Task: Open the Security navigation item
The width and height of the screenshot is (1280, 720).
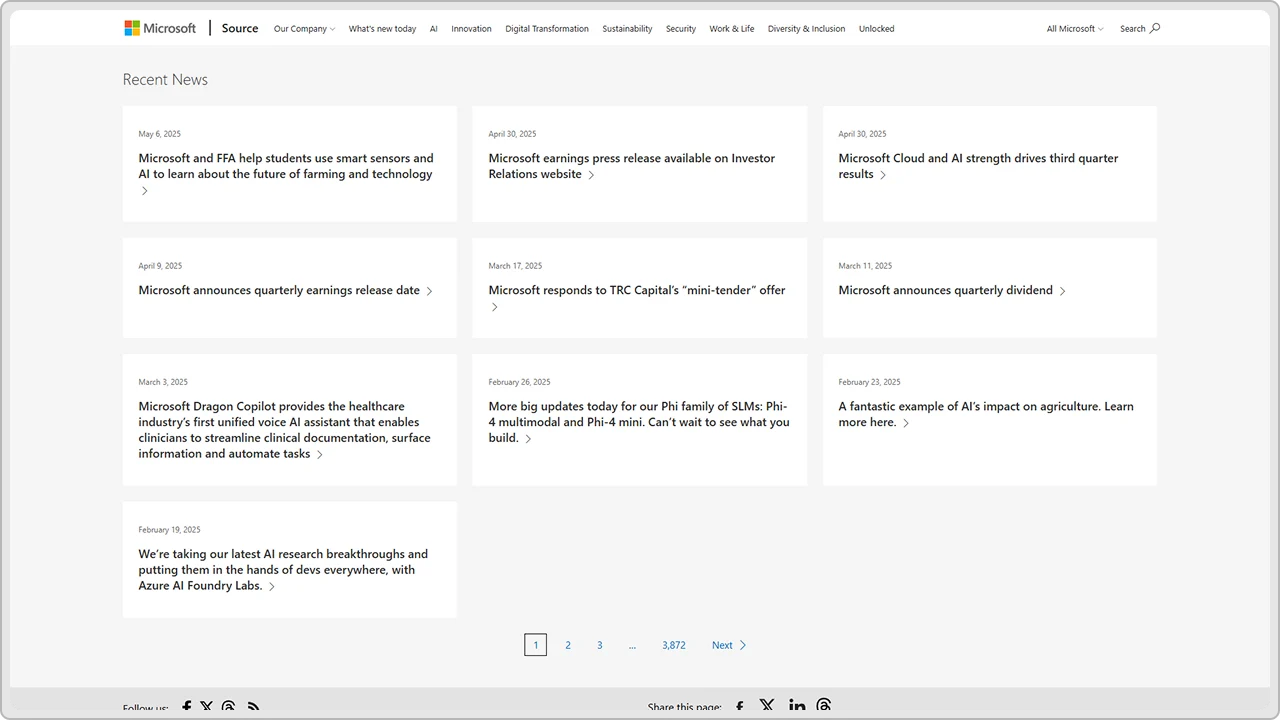Action: click(x=681, y=29)
